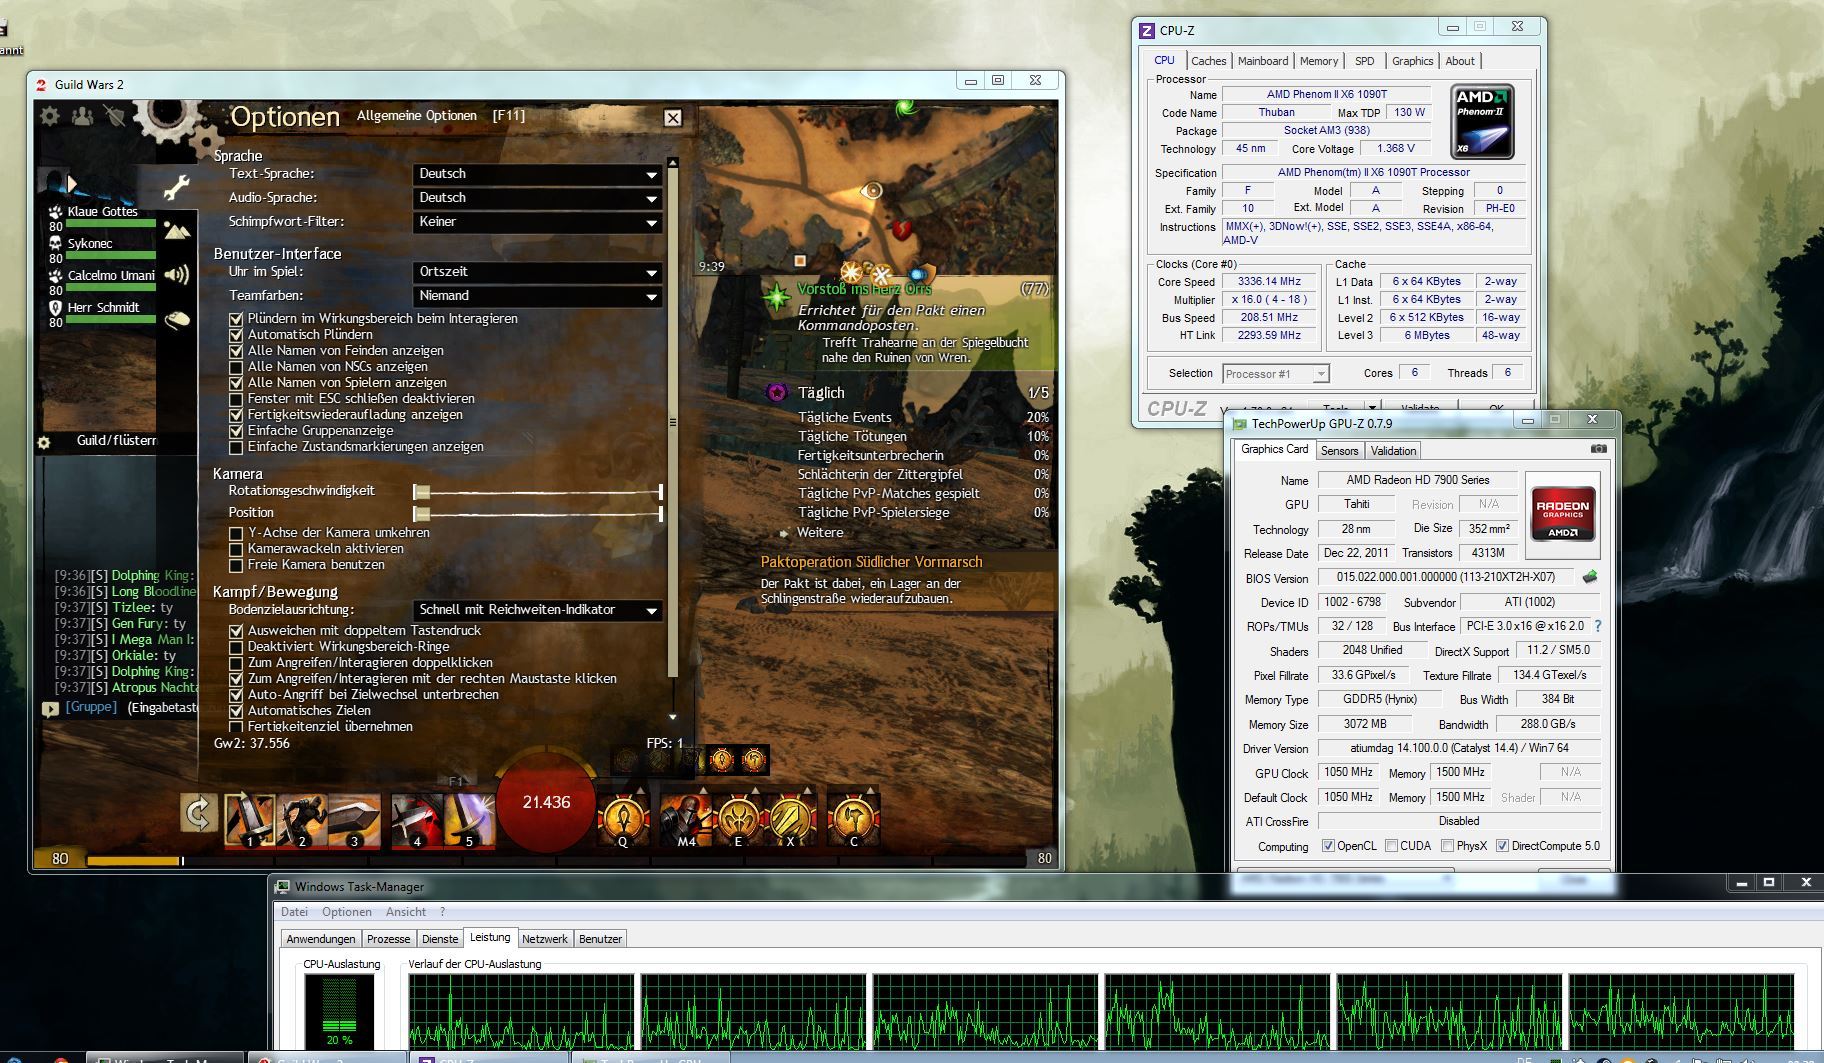This screenshot has width=1824, height=1063.
Task: Open the game menu gear icon in Guild Wars 2
Action: [x=49, y=116]
